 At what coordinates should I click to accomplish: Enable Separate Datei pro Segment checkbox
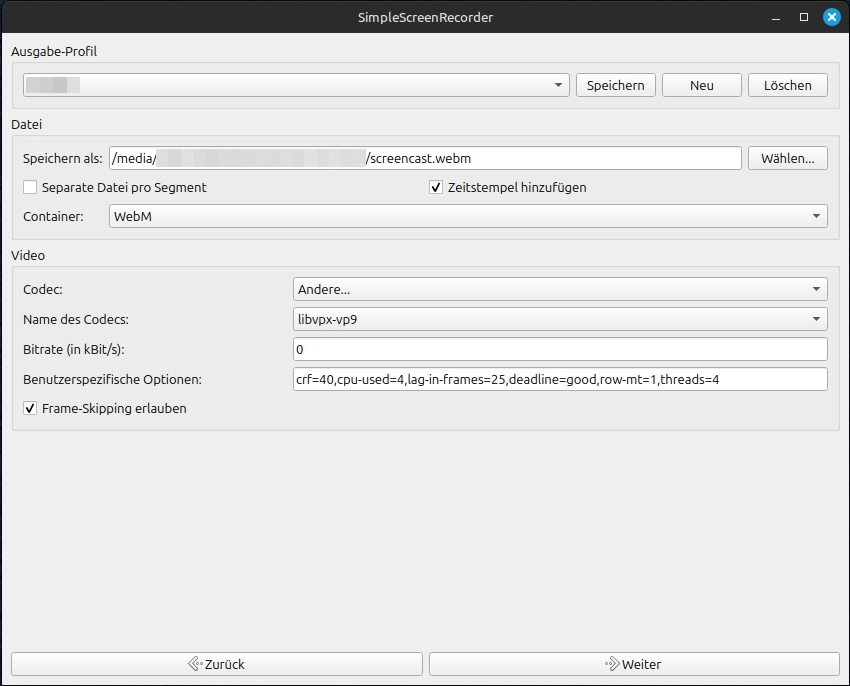click(x=30, y=188)
